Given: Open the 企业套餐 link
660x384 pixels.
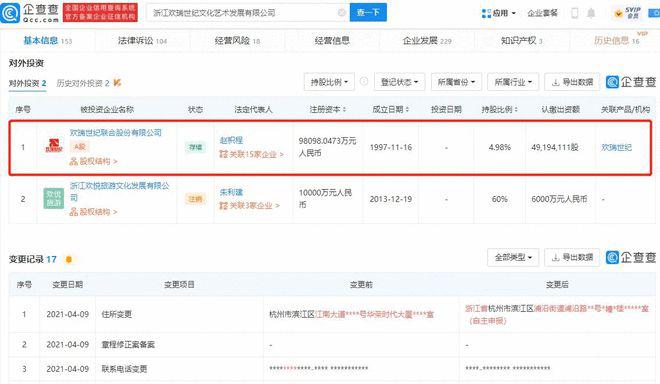Looking at the screenshot, I should pos(542,13).
